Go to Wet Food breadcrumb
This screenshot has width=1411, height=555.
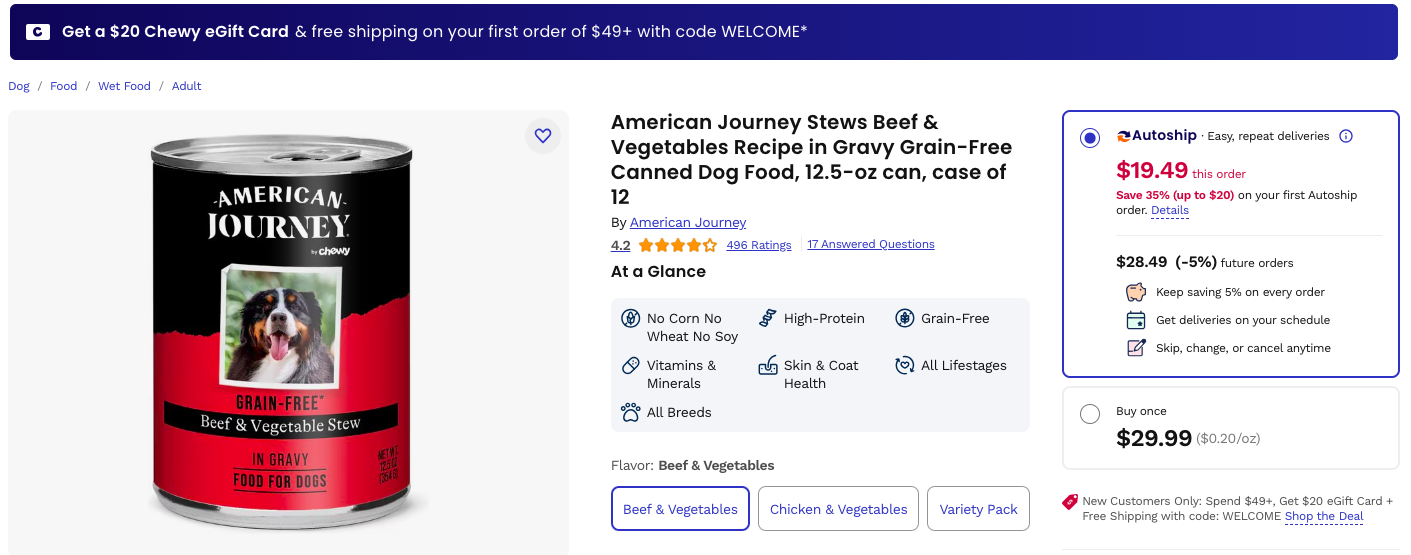[x=124, y=86]
